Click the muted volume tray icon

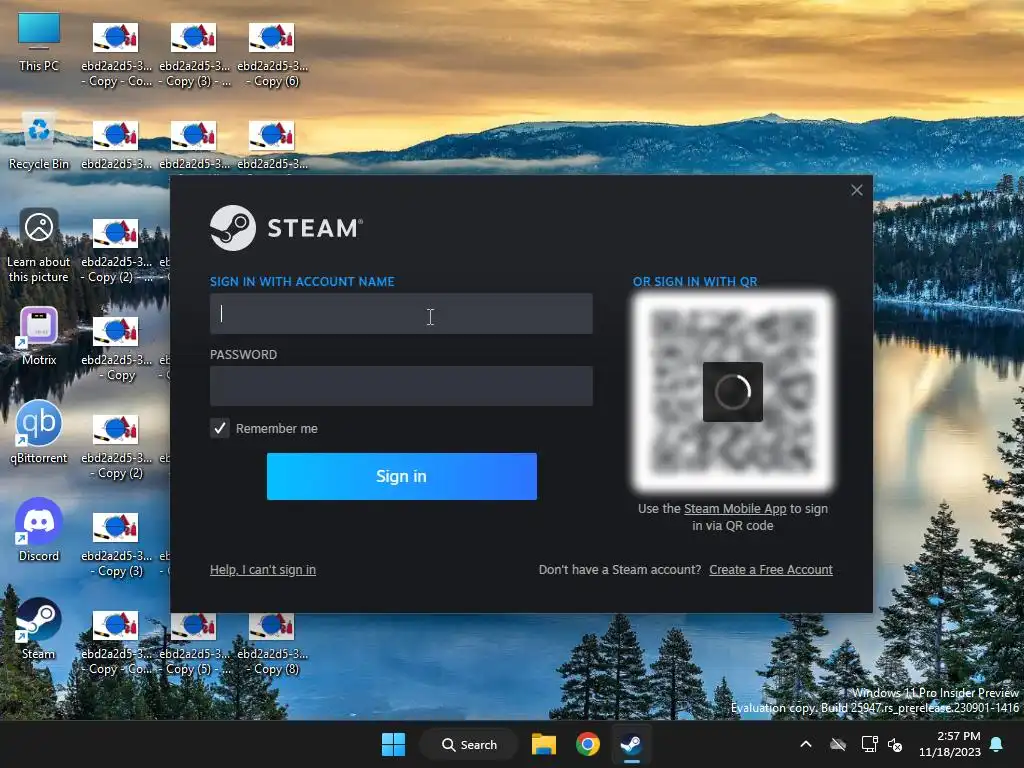point(895,744)
